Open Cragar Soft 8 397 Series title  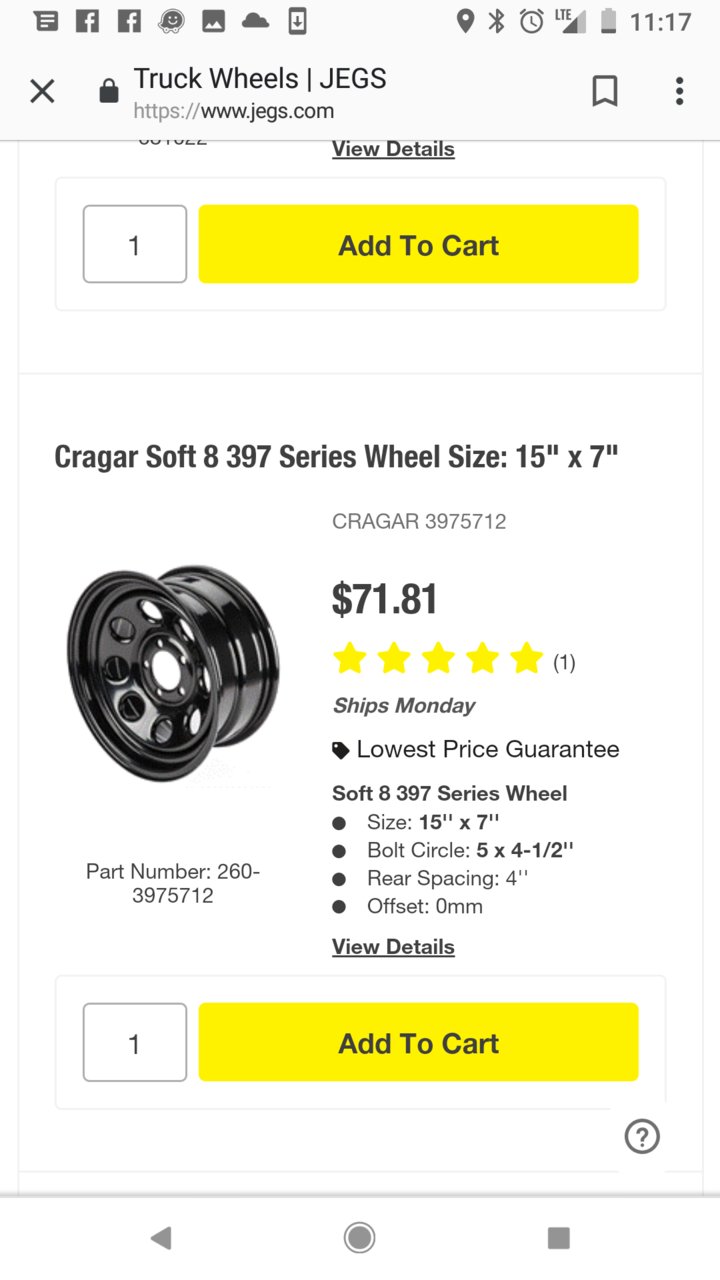(336, 457)
